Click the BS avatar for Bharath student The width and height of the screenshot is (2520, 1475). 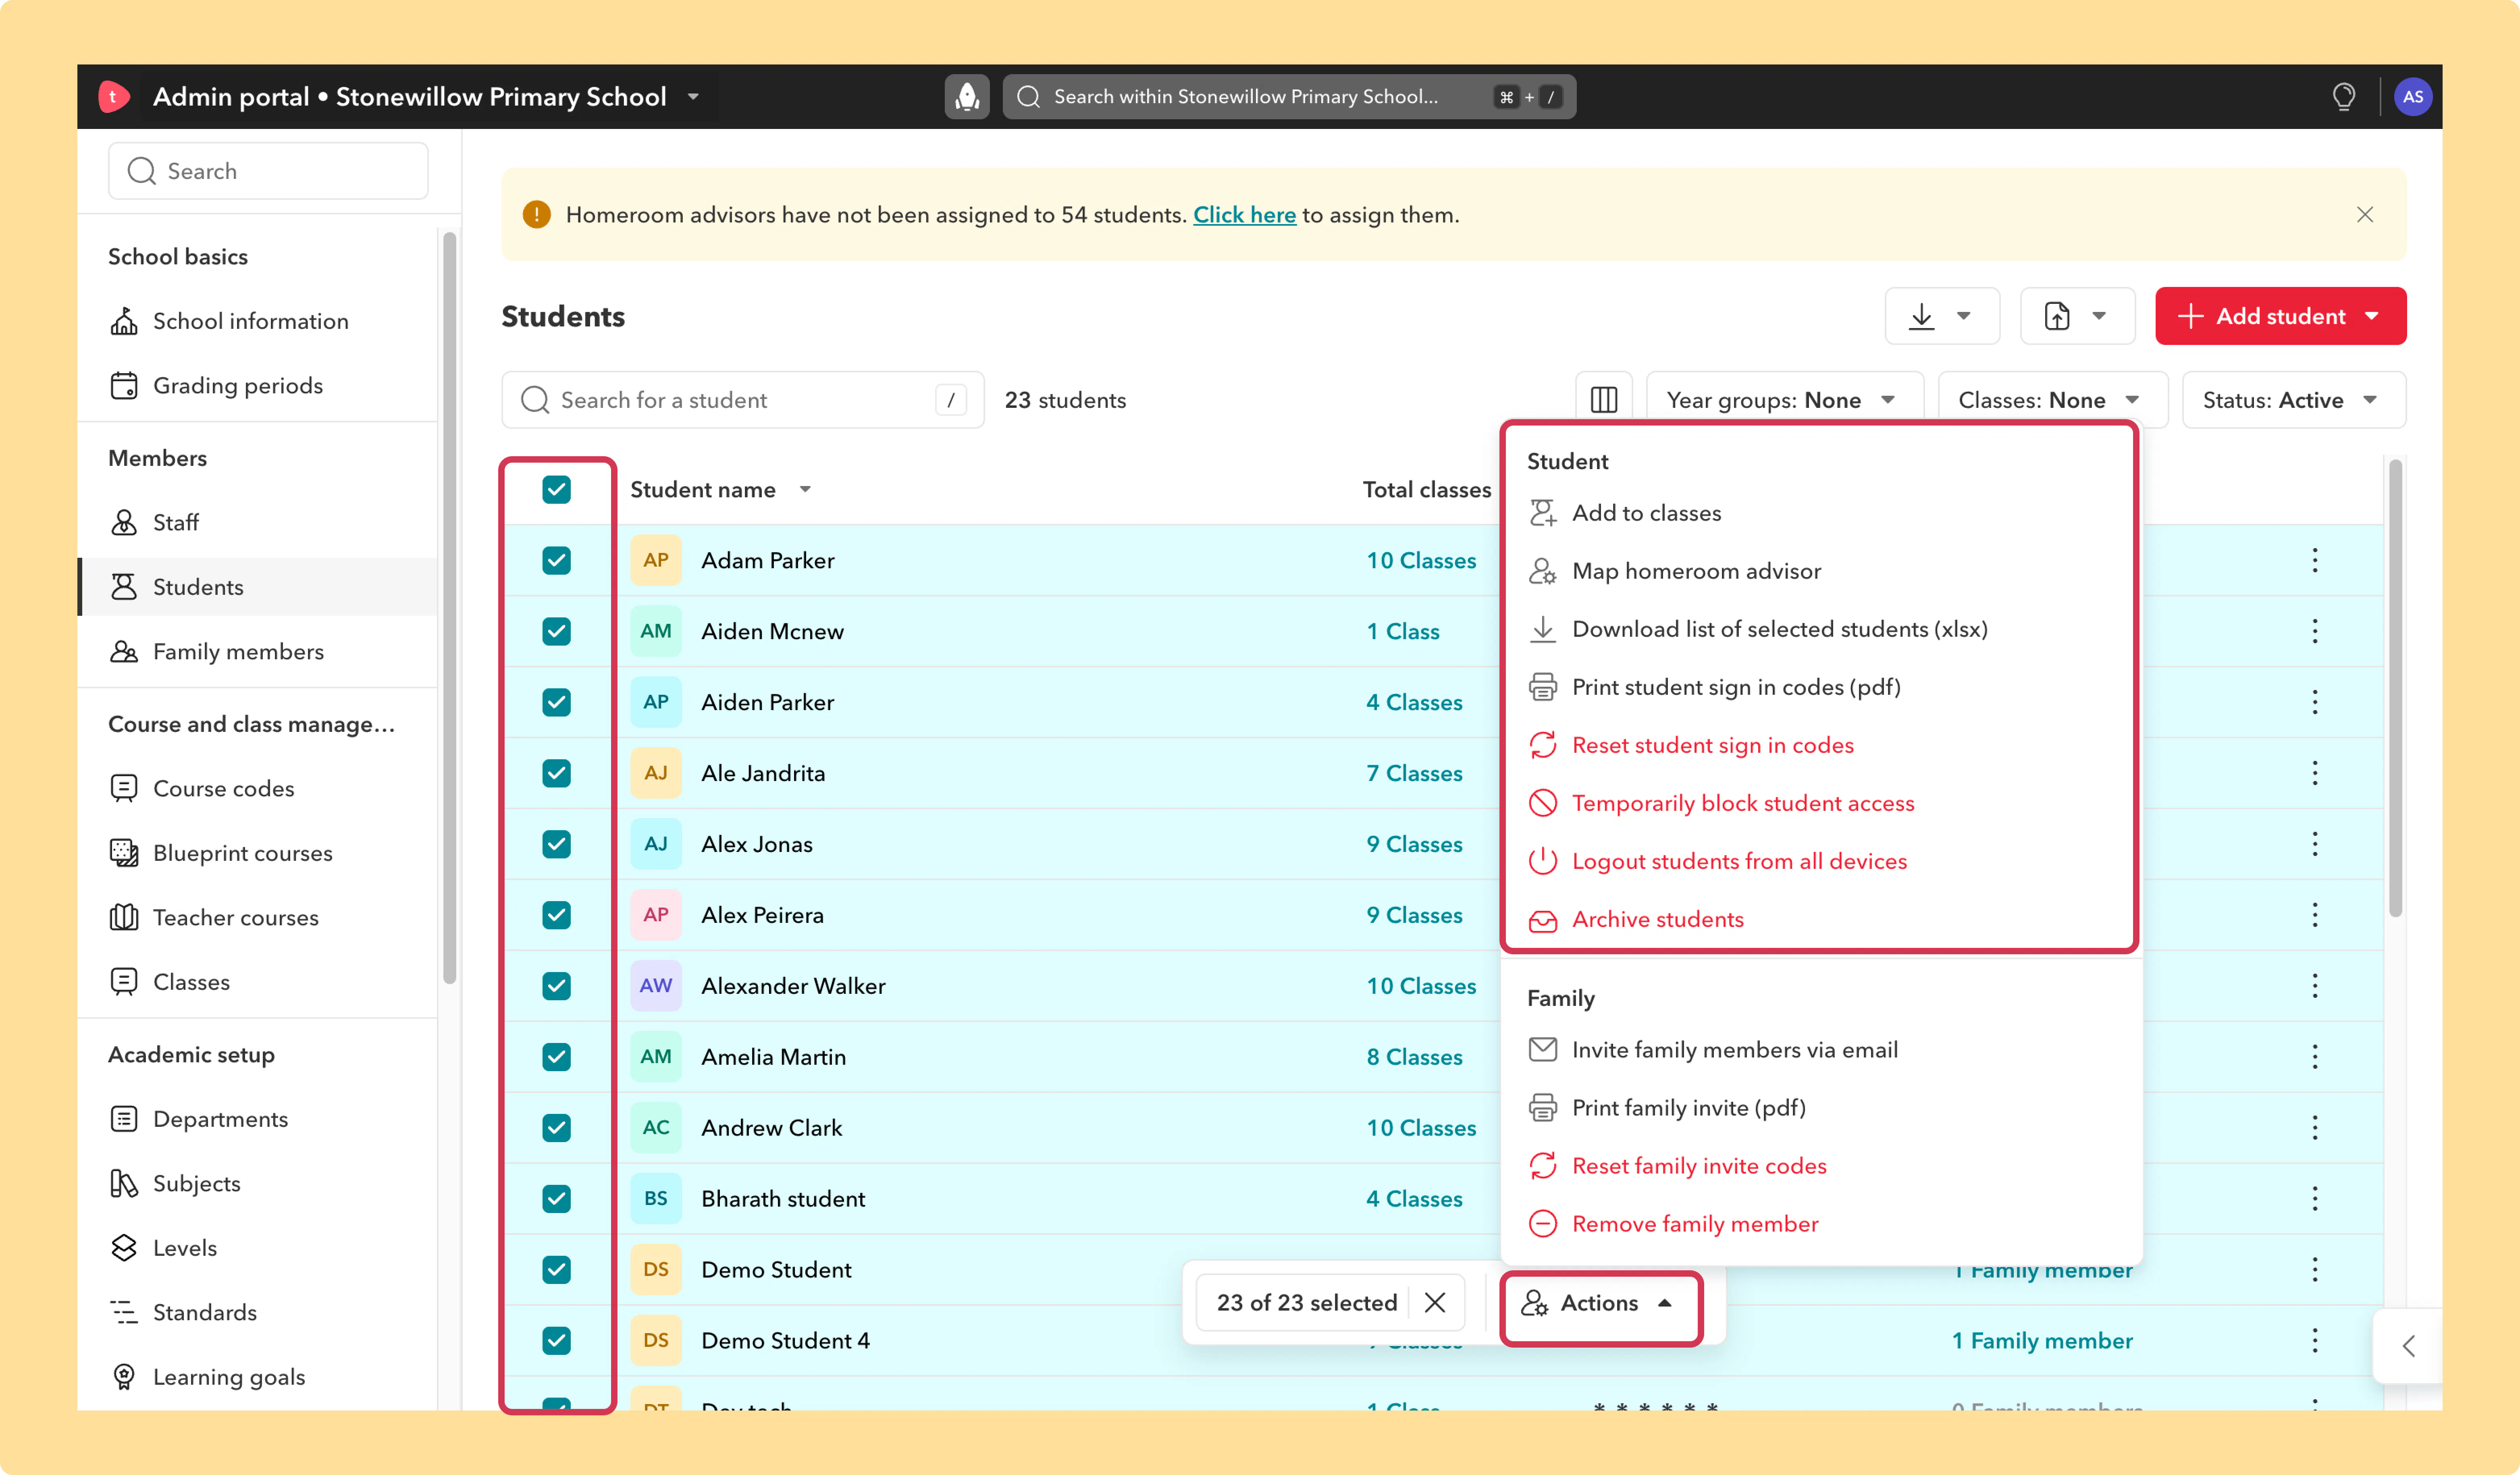pos(656,1198)
